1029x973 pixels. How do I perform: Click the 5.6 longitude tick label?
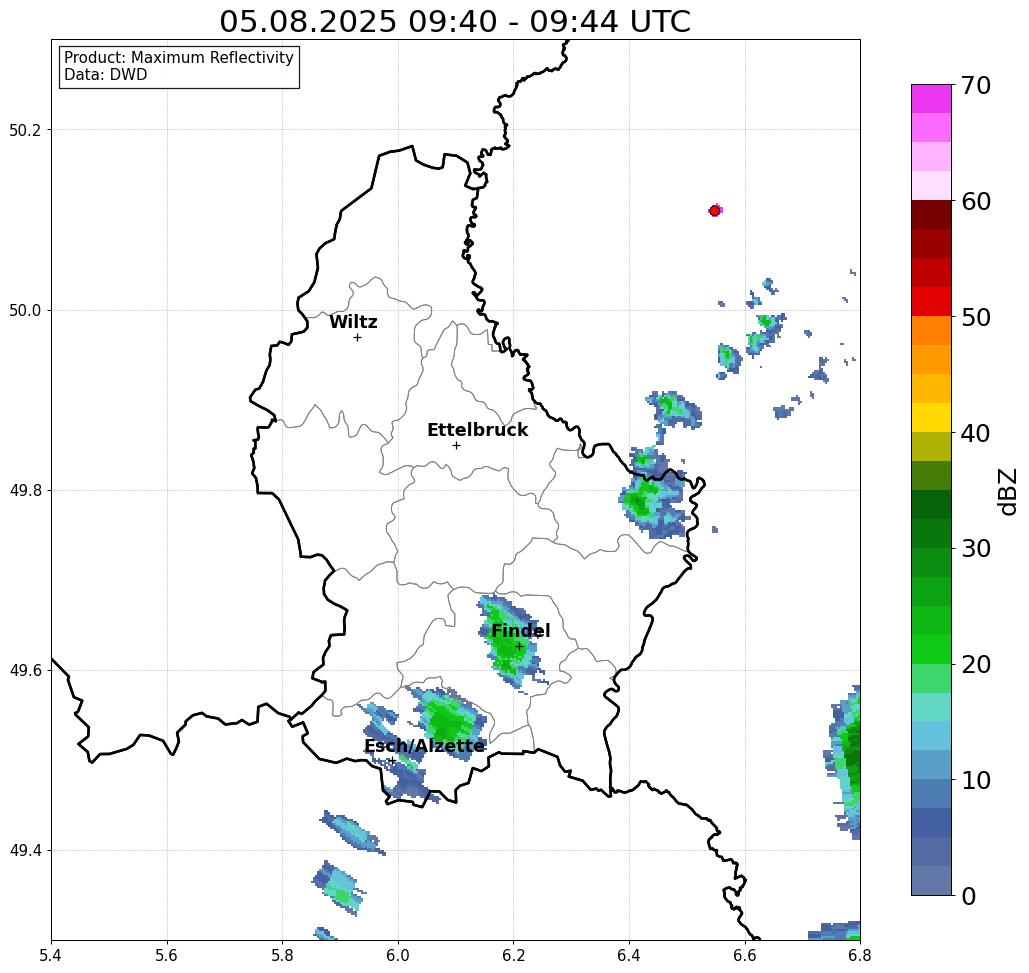click(167, 955)
